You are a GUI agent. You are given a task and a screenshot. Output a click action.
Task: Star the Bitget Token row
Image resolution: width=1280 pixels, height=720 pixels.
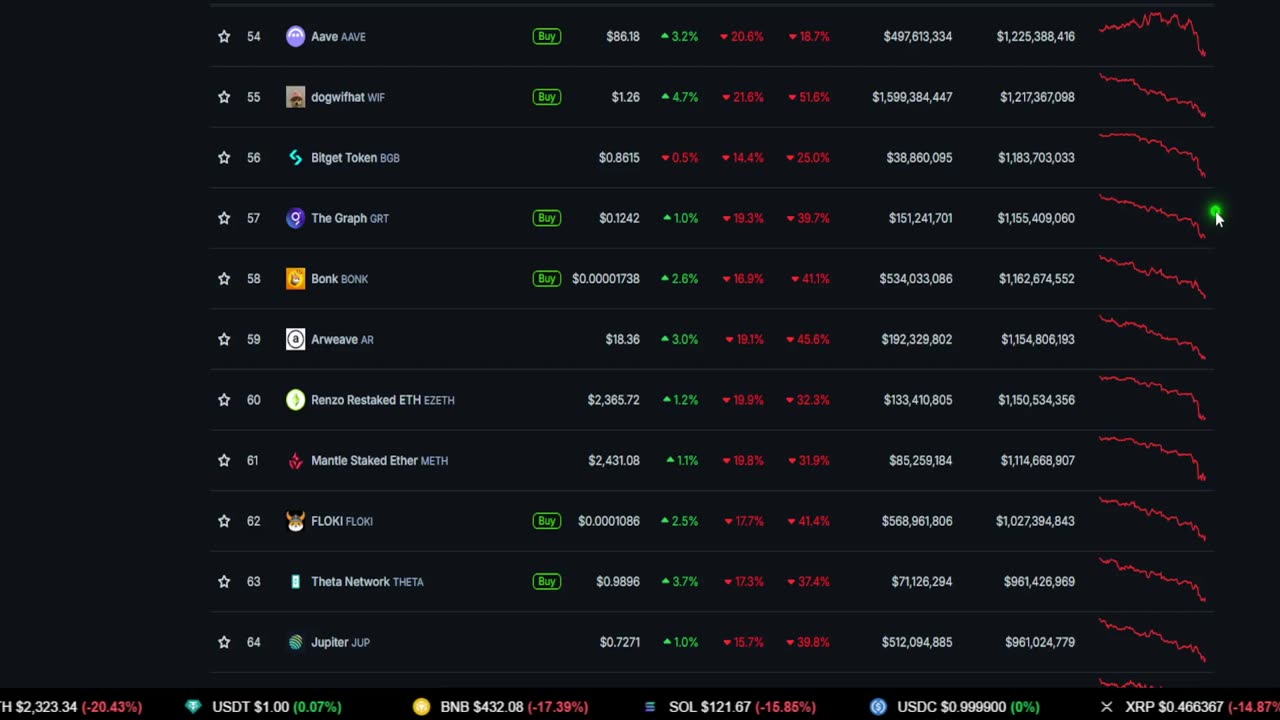click(224, 157)
